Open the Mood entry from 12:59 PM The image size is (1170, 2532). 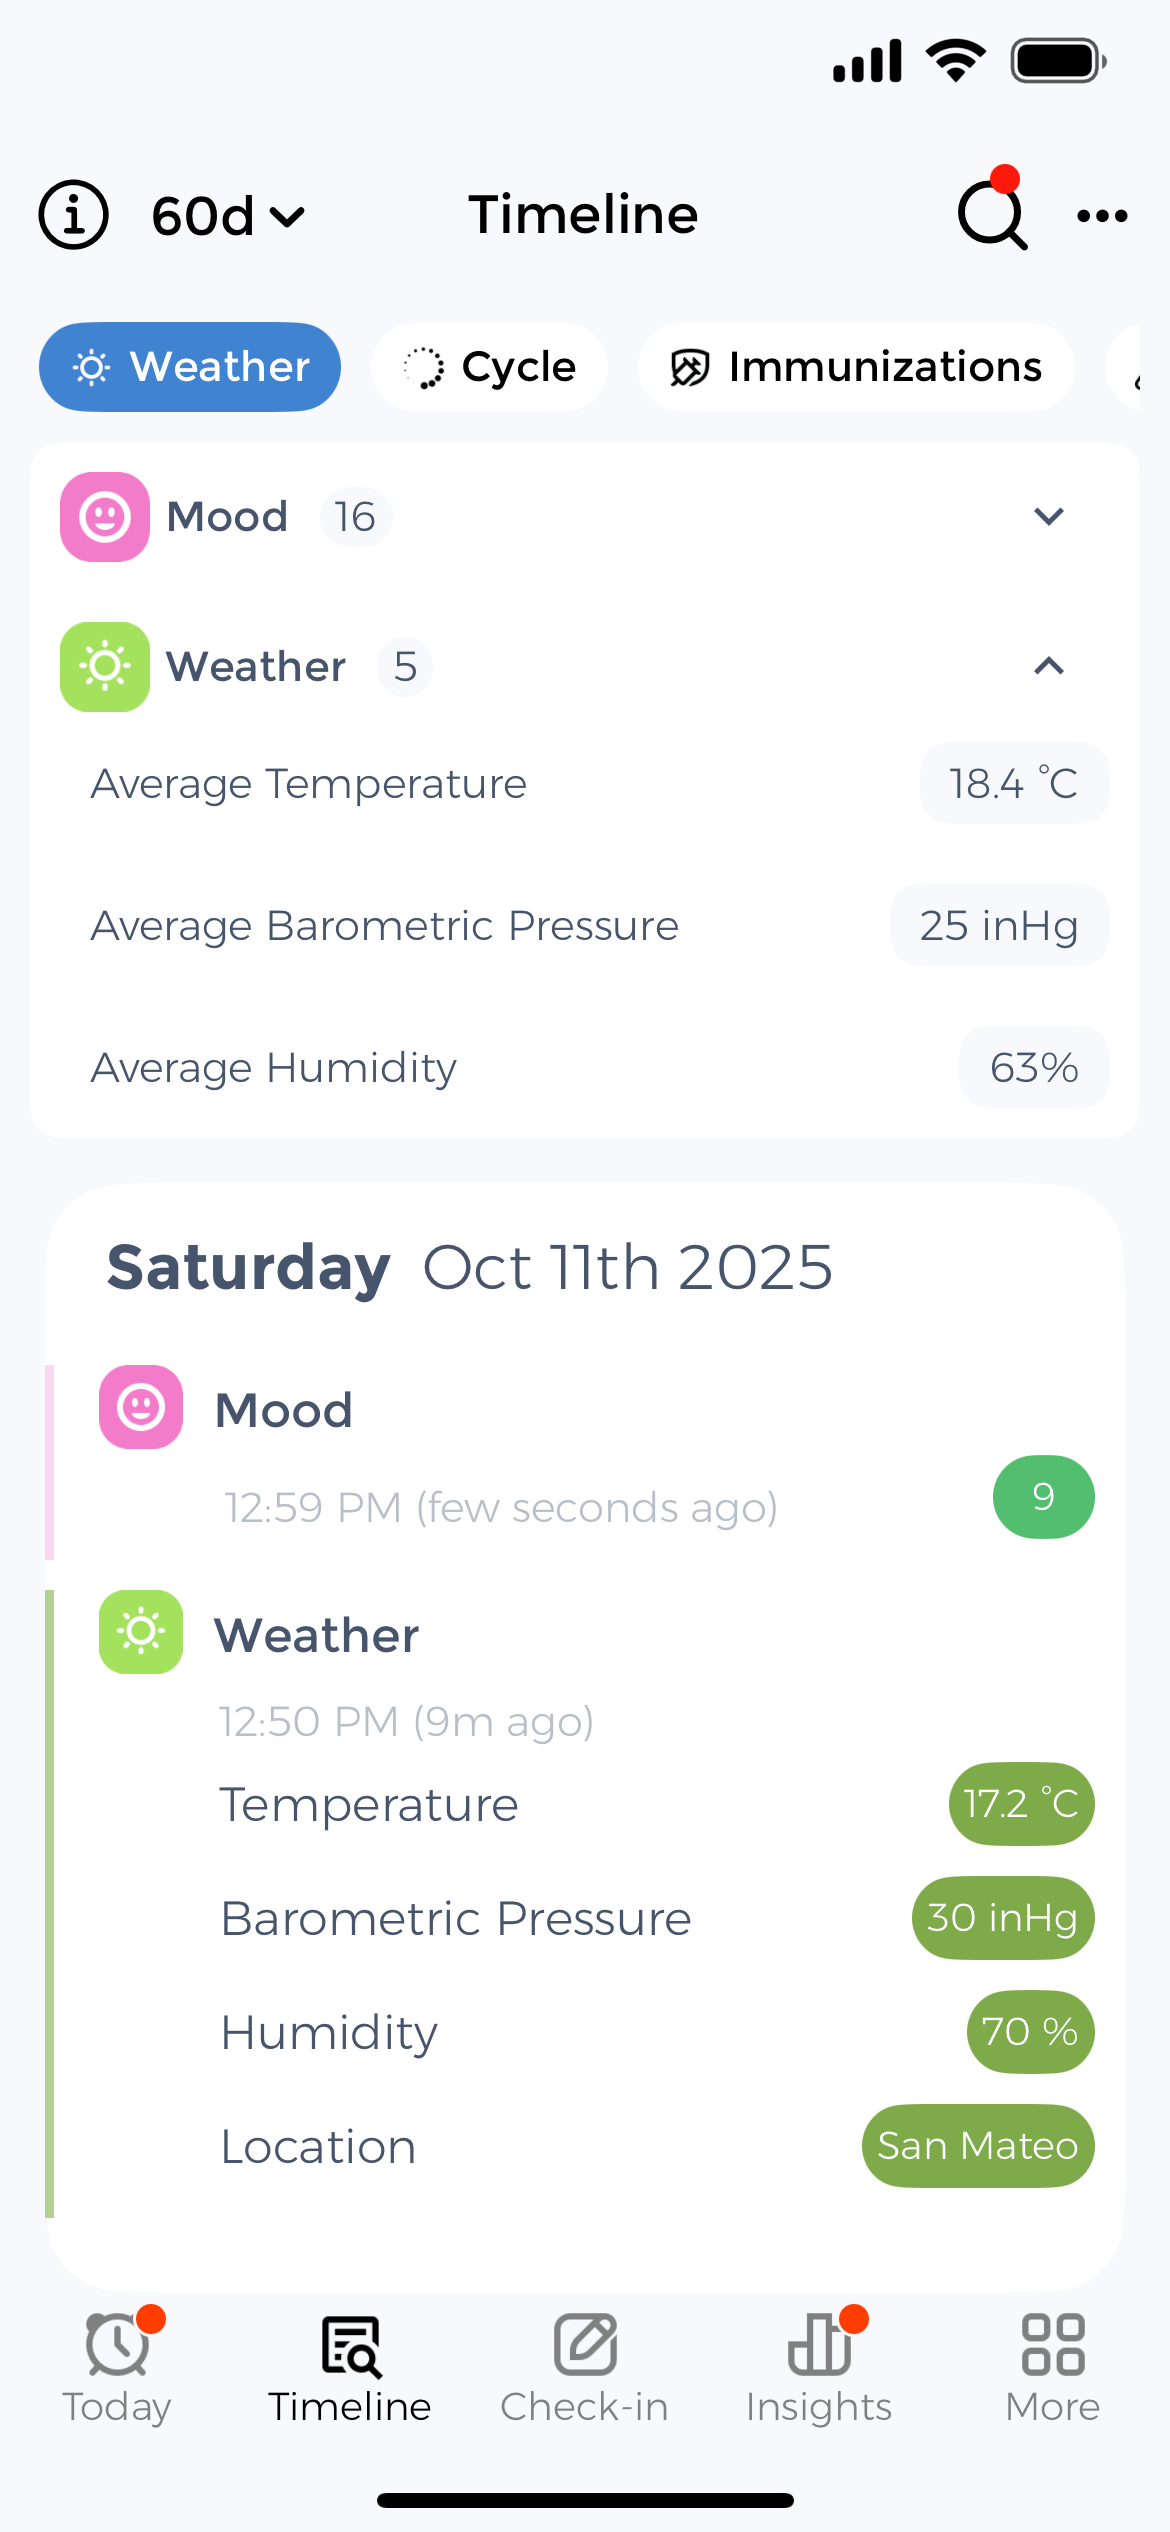point(500,1460)
